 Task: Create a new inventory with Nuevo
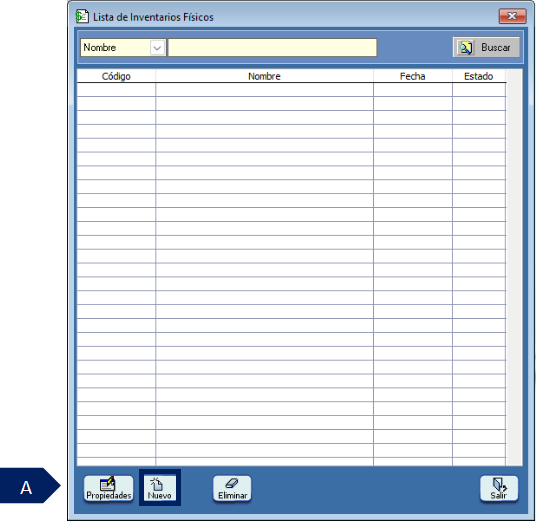[x=160, y=488]
